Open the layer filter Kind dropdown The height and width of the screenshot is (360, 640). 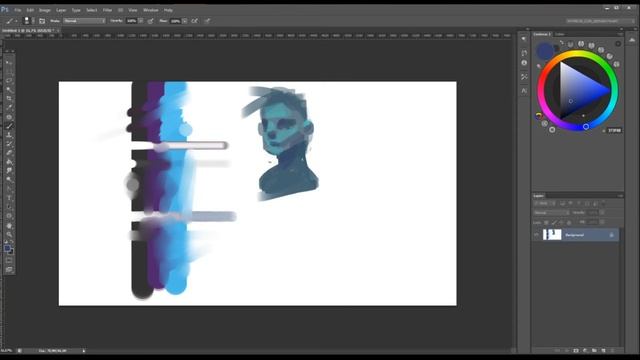tap(544, 203)
